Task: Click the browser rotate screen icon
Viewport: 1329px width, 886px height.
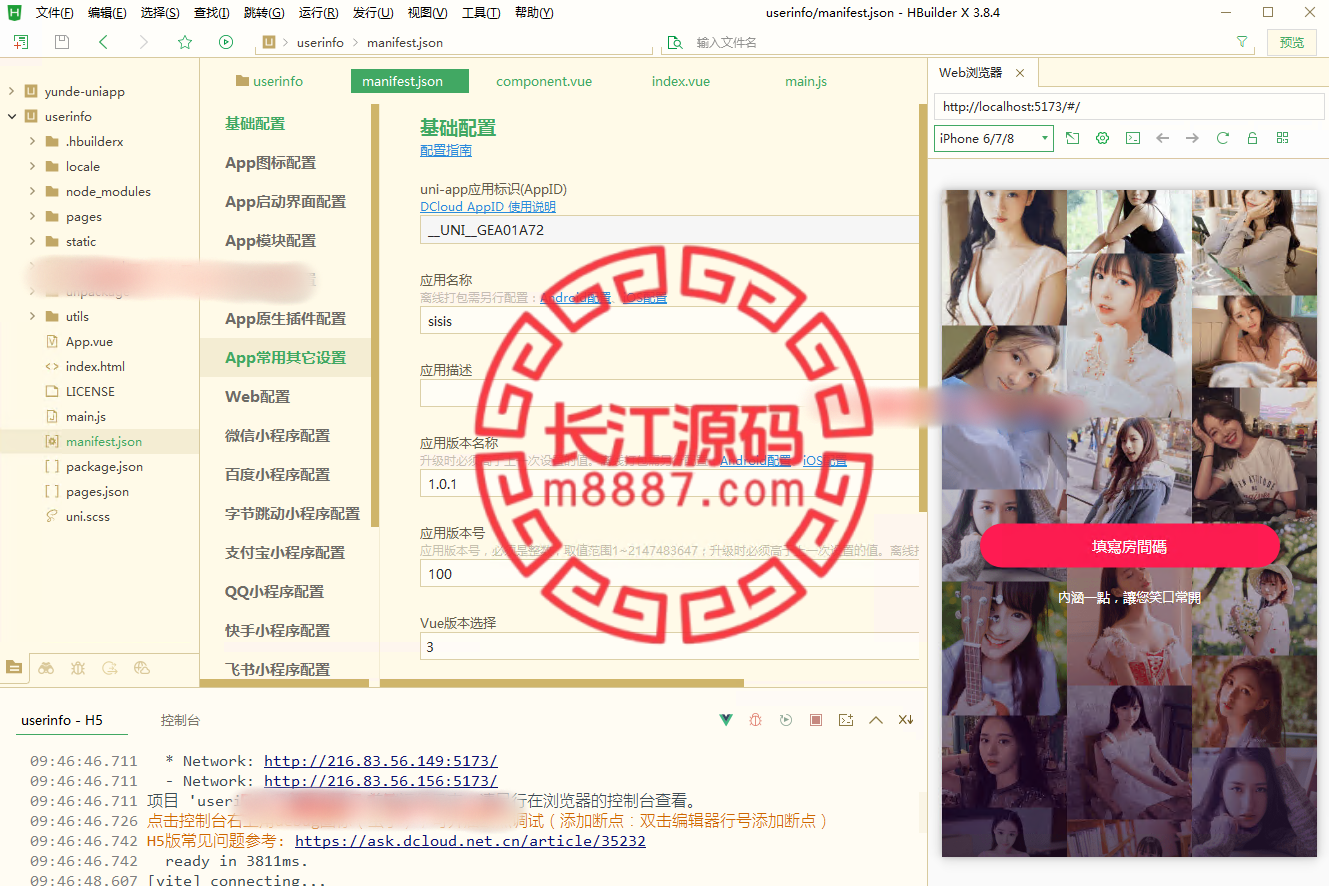Action: point(1072,138)
